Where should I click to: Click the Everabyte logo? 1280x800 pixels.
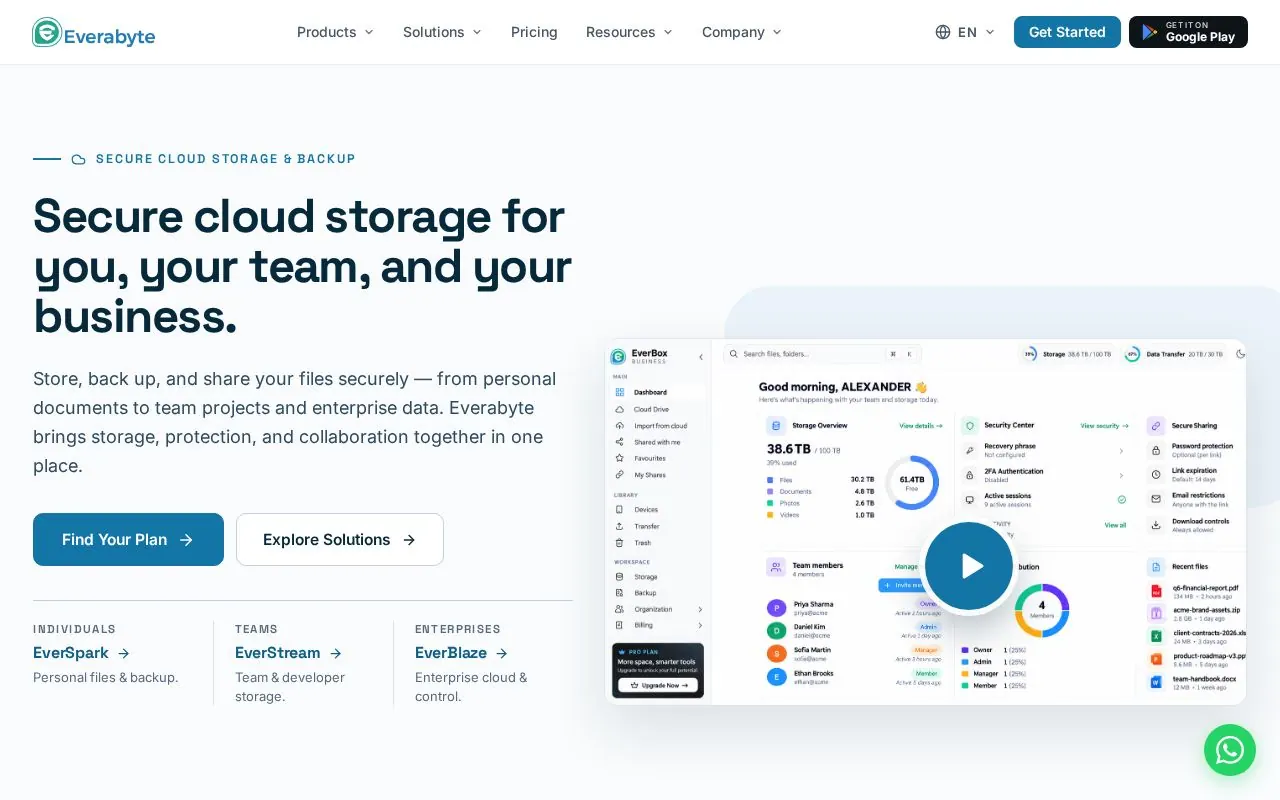click(94, 32)
